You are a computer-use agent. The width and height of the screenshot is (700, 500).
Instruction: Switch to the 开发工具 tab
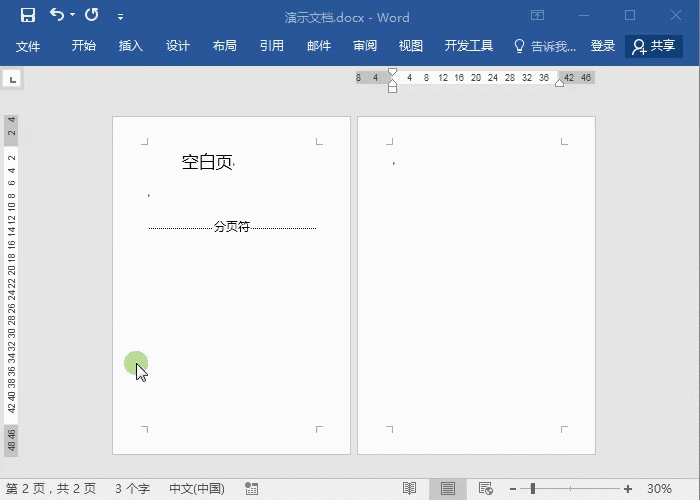pos(469,46)
